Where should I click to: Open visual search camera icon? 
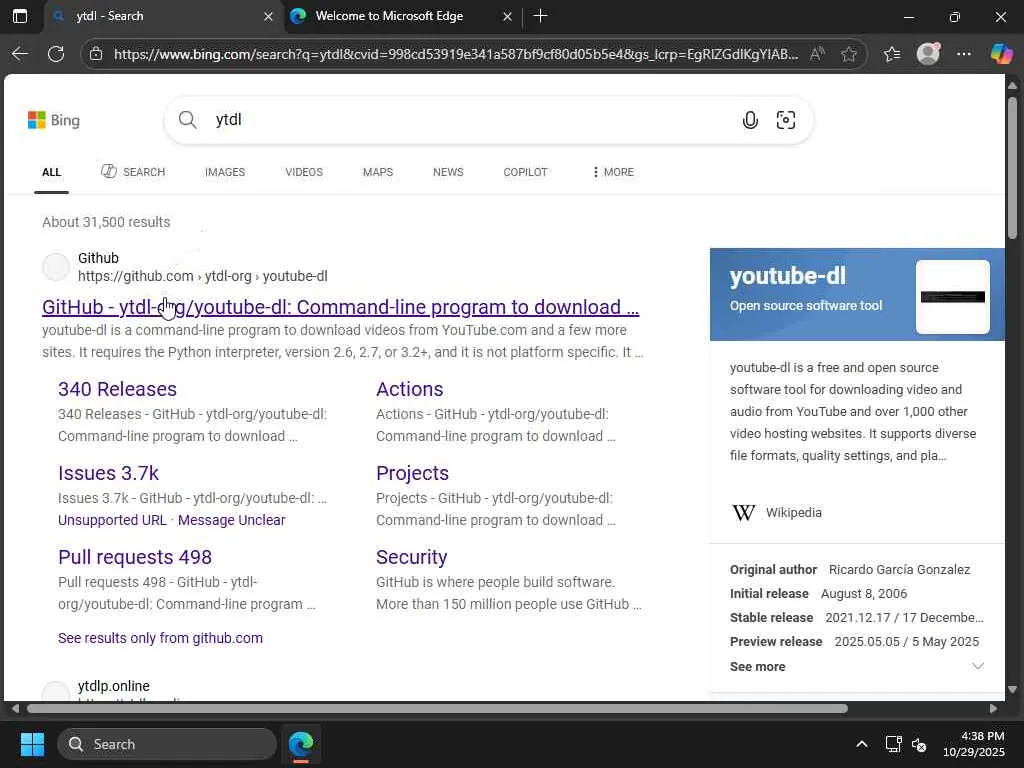[x=786, y=120]
